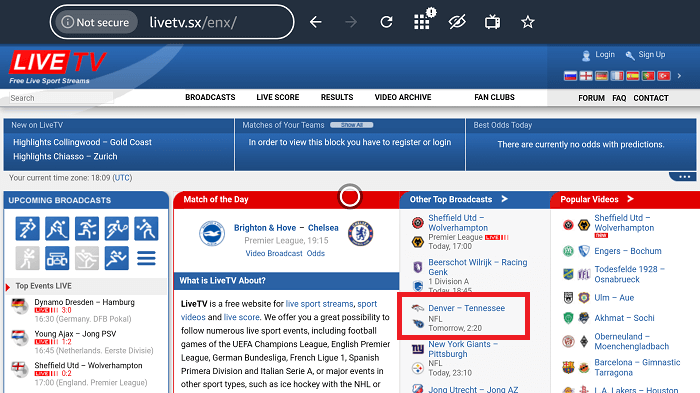Open Highlights Collingwood – Gold Coast
Screen dimensions: 700x393
coord(82,142)
